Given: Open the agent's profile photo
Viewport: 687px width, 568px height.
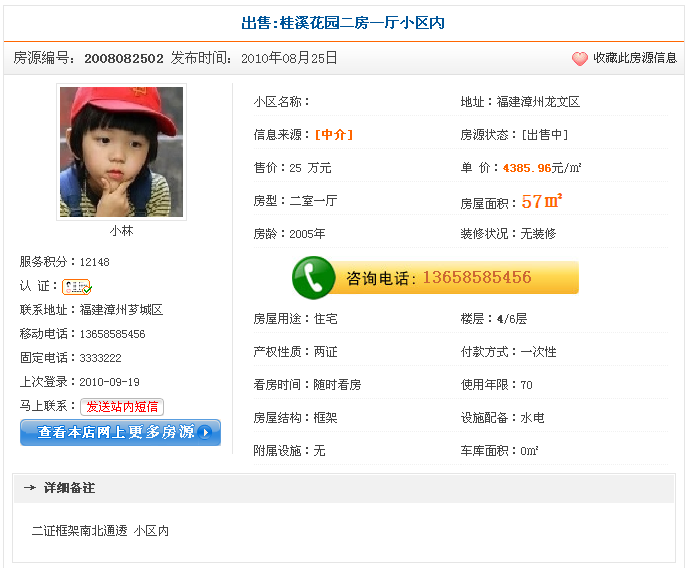Looking at the screenshot, I should (x=121, y=152).
